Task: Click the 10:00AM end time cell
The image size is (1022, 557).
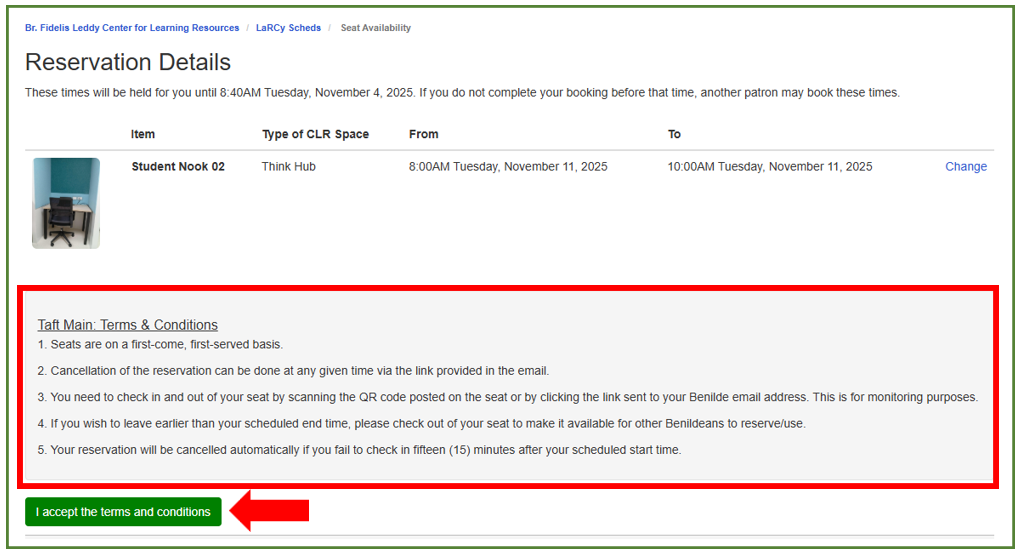Action: pos(770,167)
